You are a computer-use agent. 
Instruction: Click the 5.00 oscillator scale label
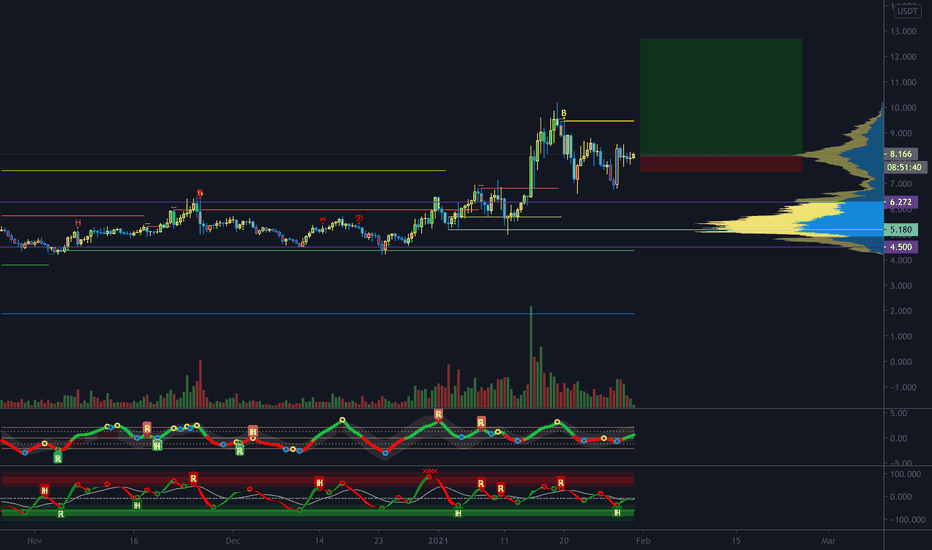coord(899,413)
